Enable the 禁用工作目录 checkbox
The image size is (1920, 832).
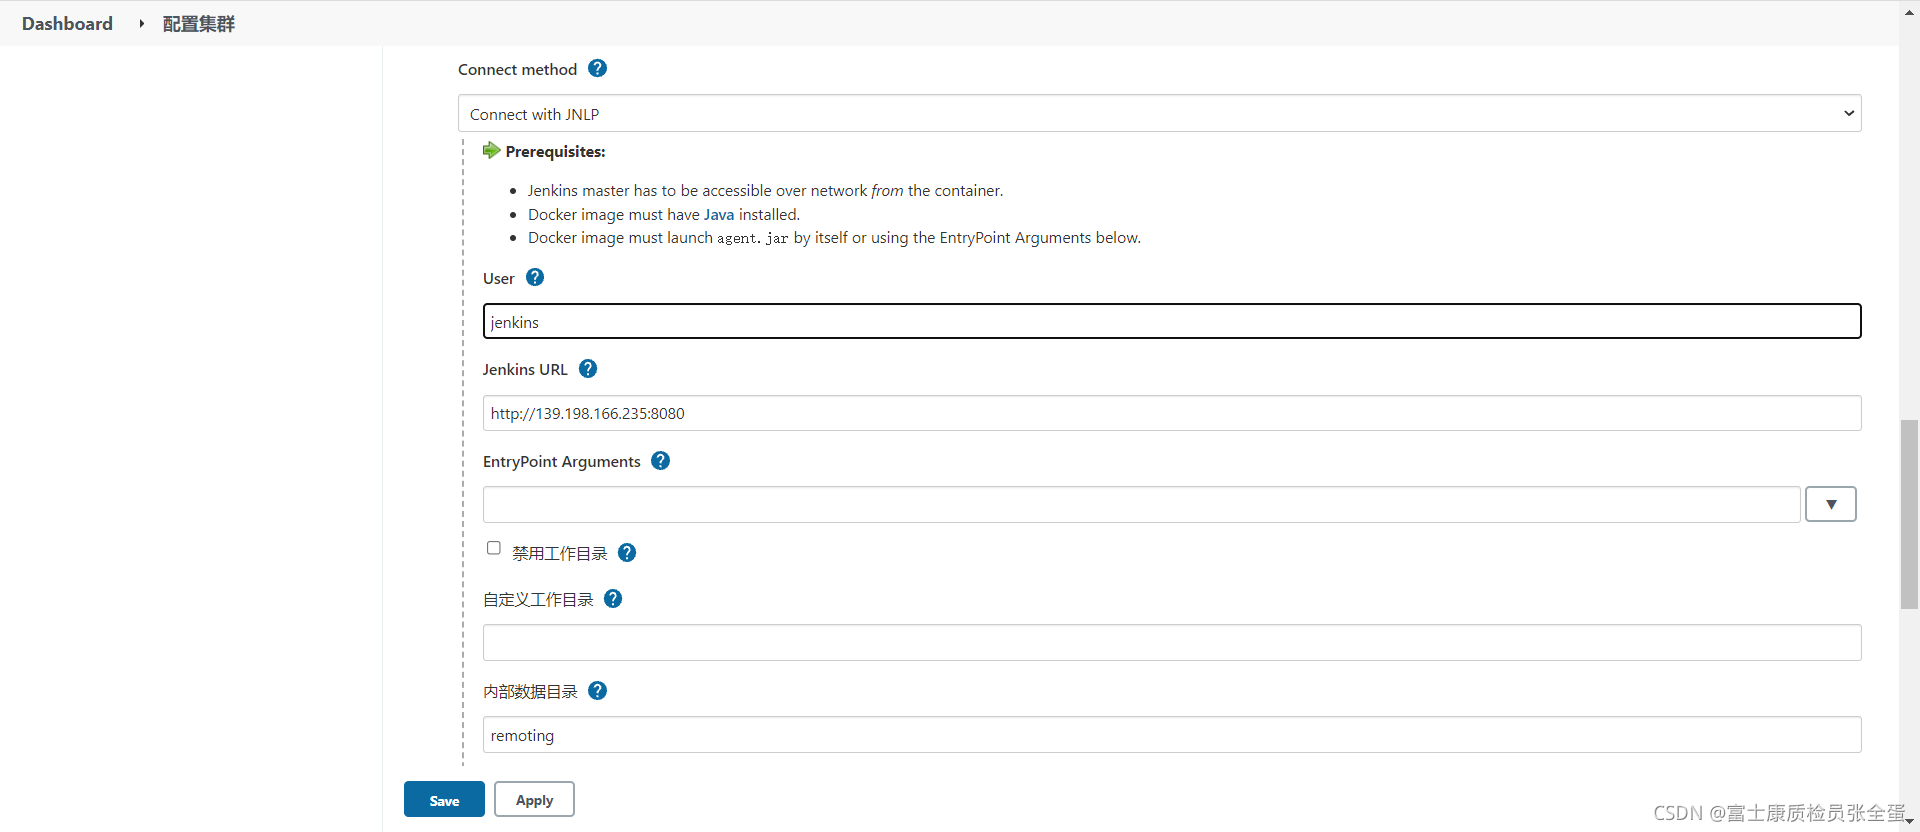tap(494, 548)
